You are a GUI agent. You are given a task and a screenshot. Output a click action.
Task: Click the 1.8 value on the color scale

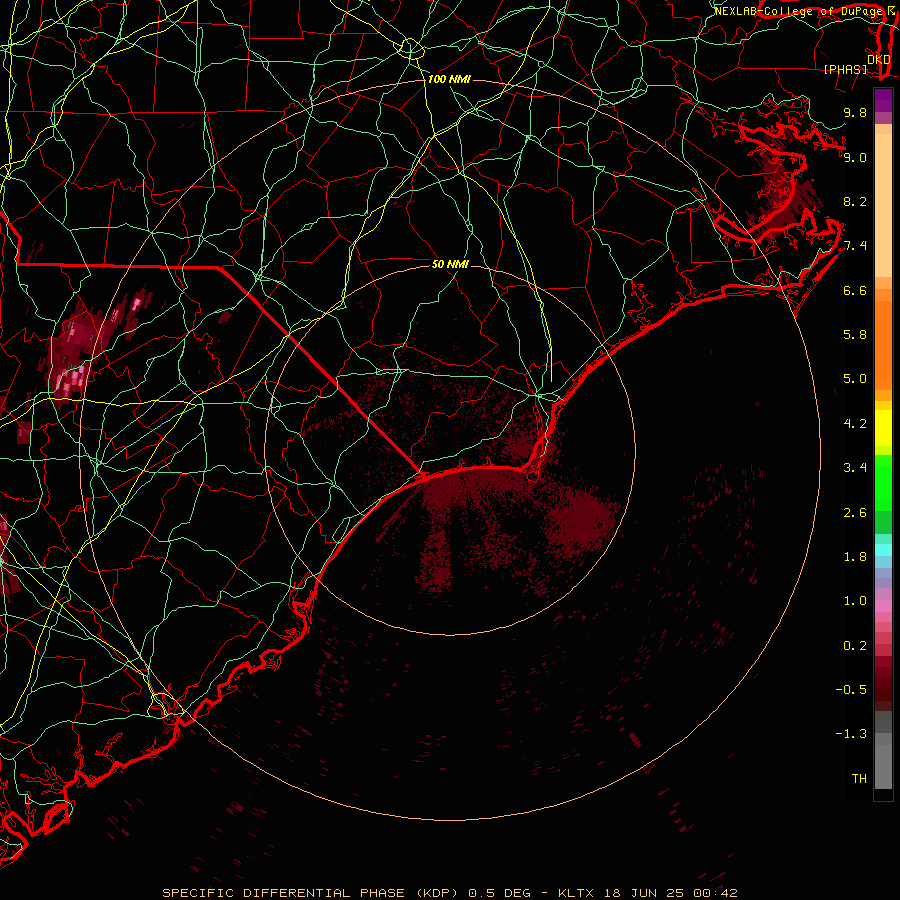point(855,557)
